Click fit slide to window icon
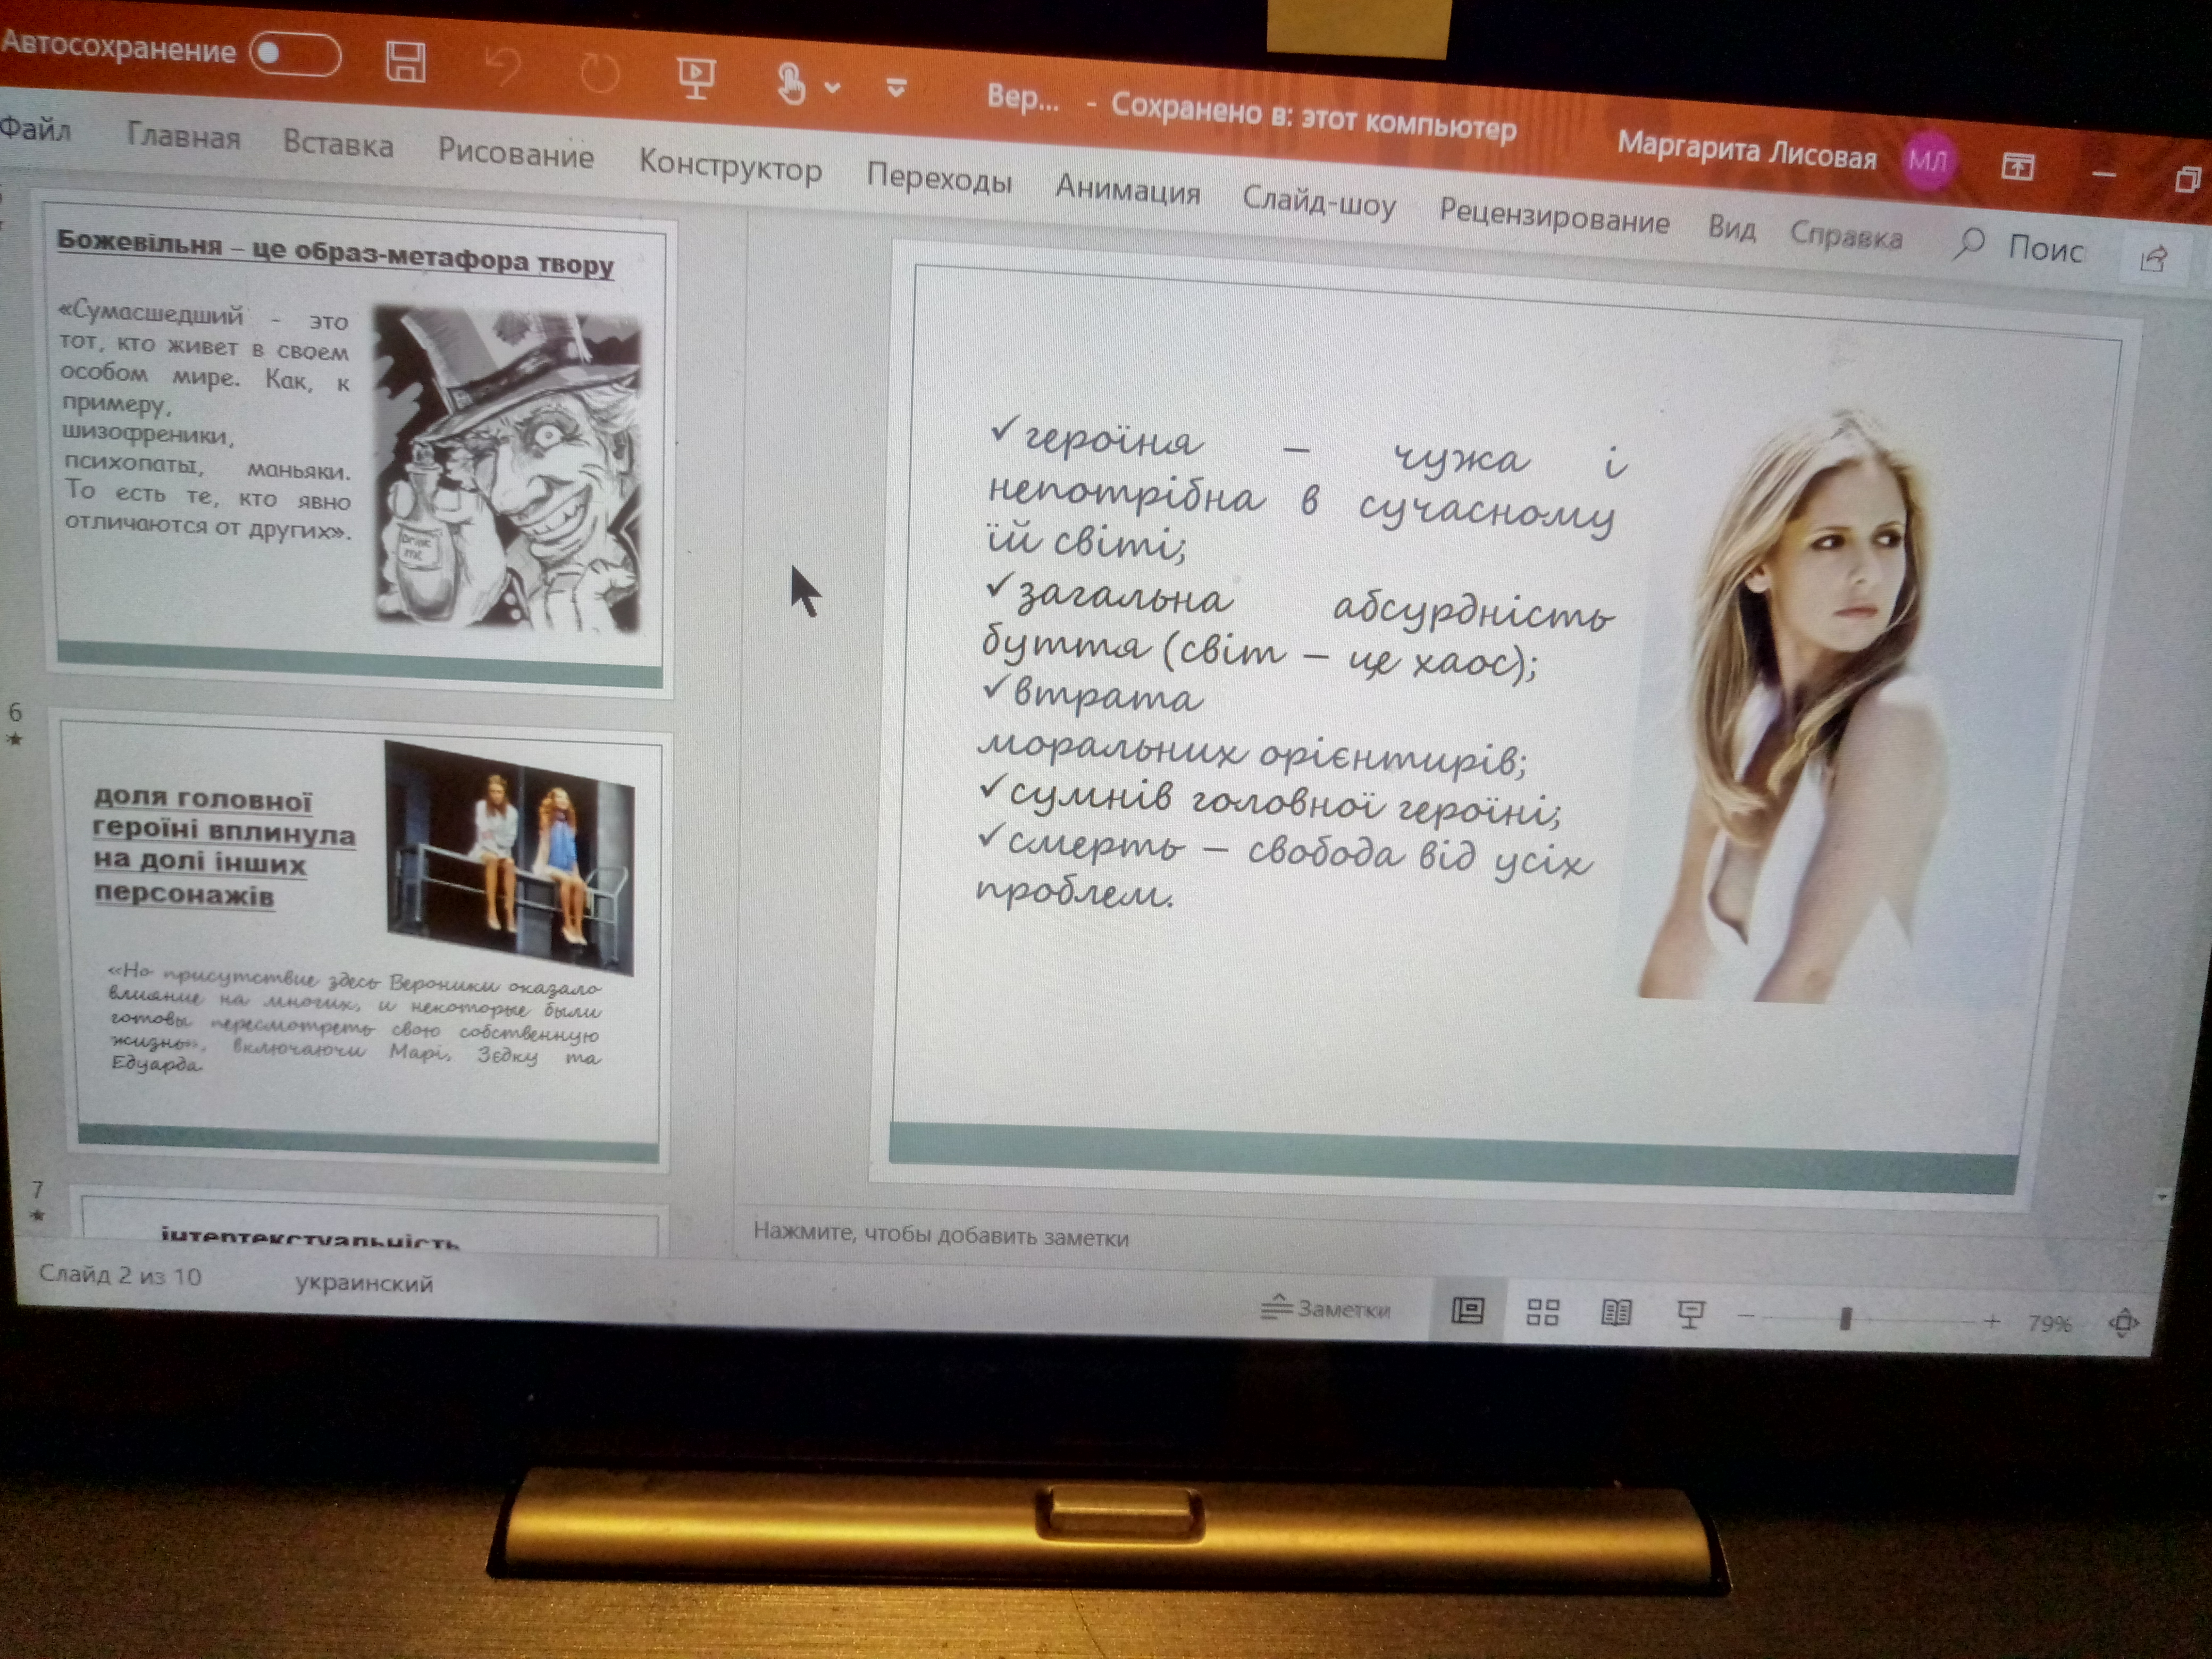Image resolution: width=2212 pixels, height=1659 pixels. (2124, 1325)
